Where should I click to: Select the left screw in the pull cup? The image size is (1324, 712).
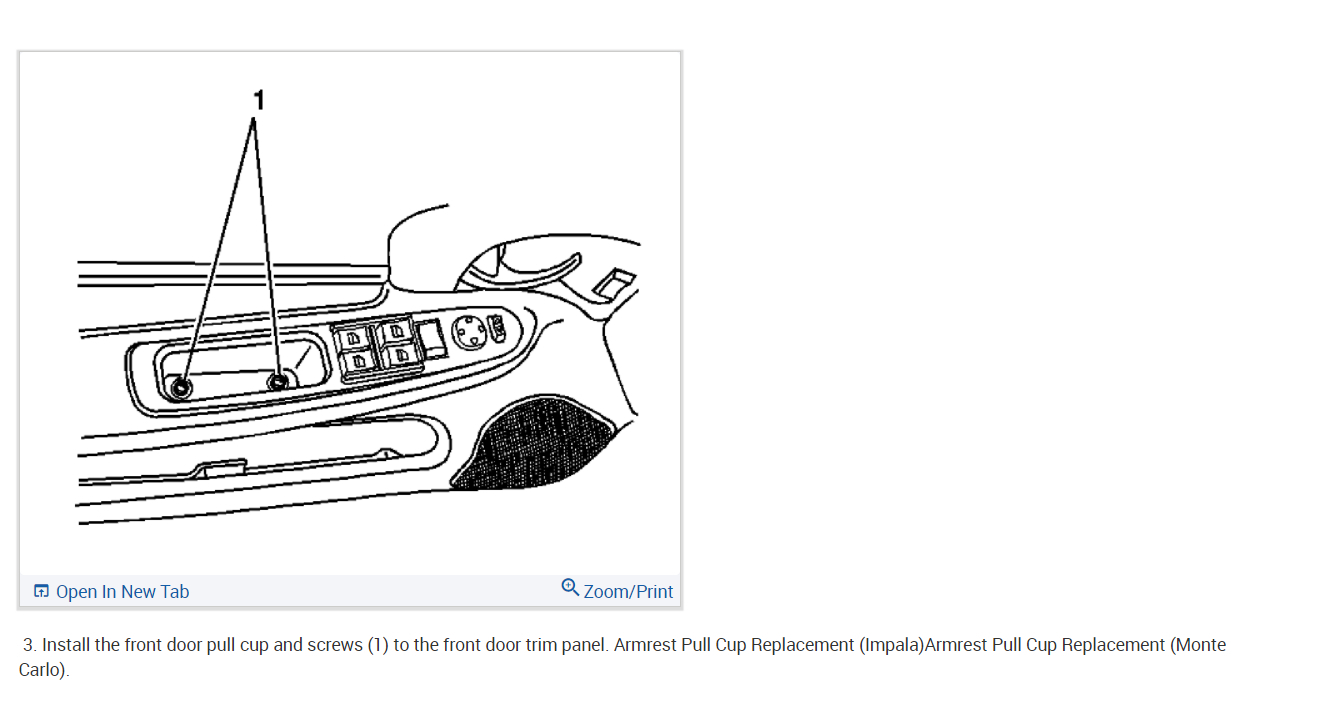pyautogui.click(x=181, y=388)
